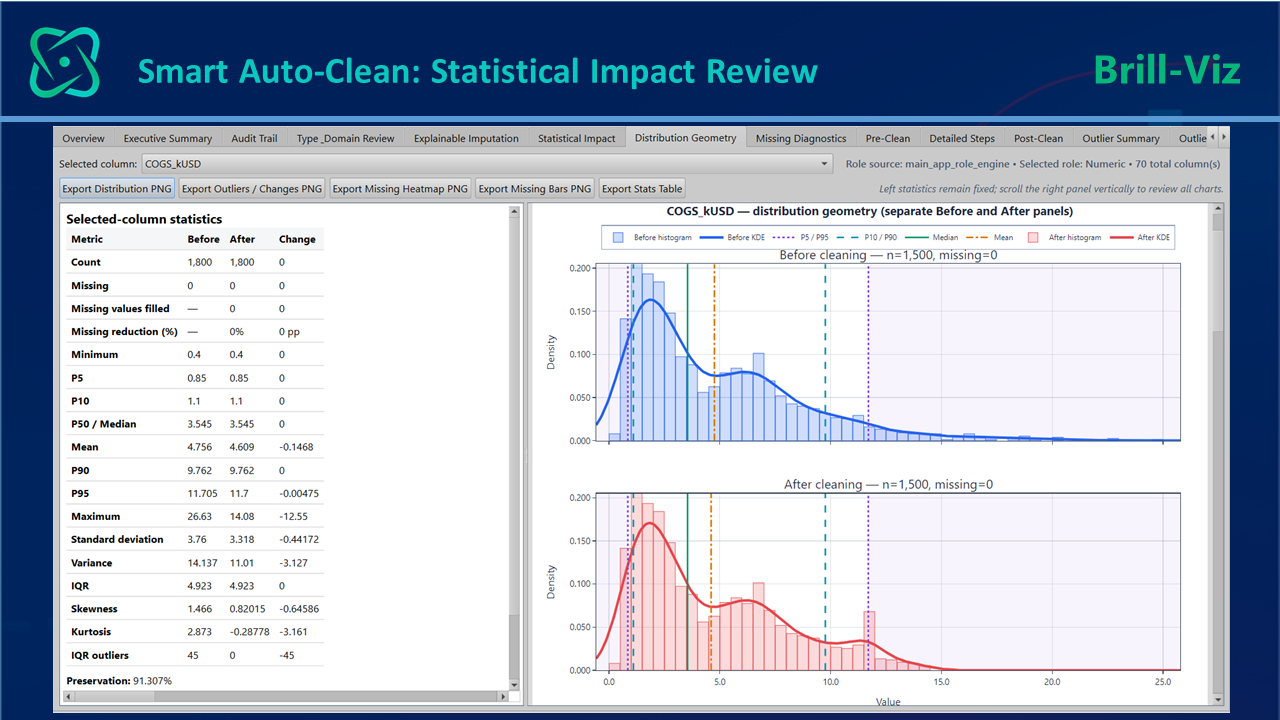1280x720 pixels.
Task: Select the Missing reduction (%) row
Action: 195,332
